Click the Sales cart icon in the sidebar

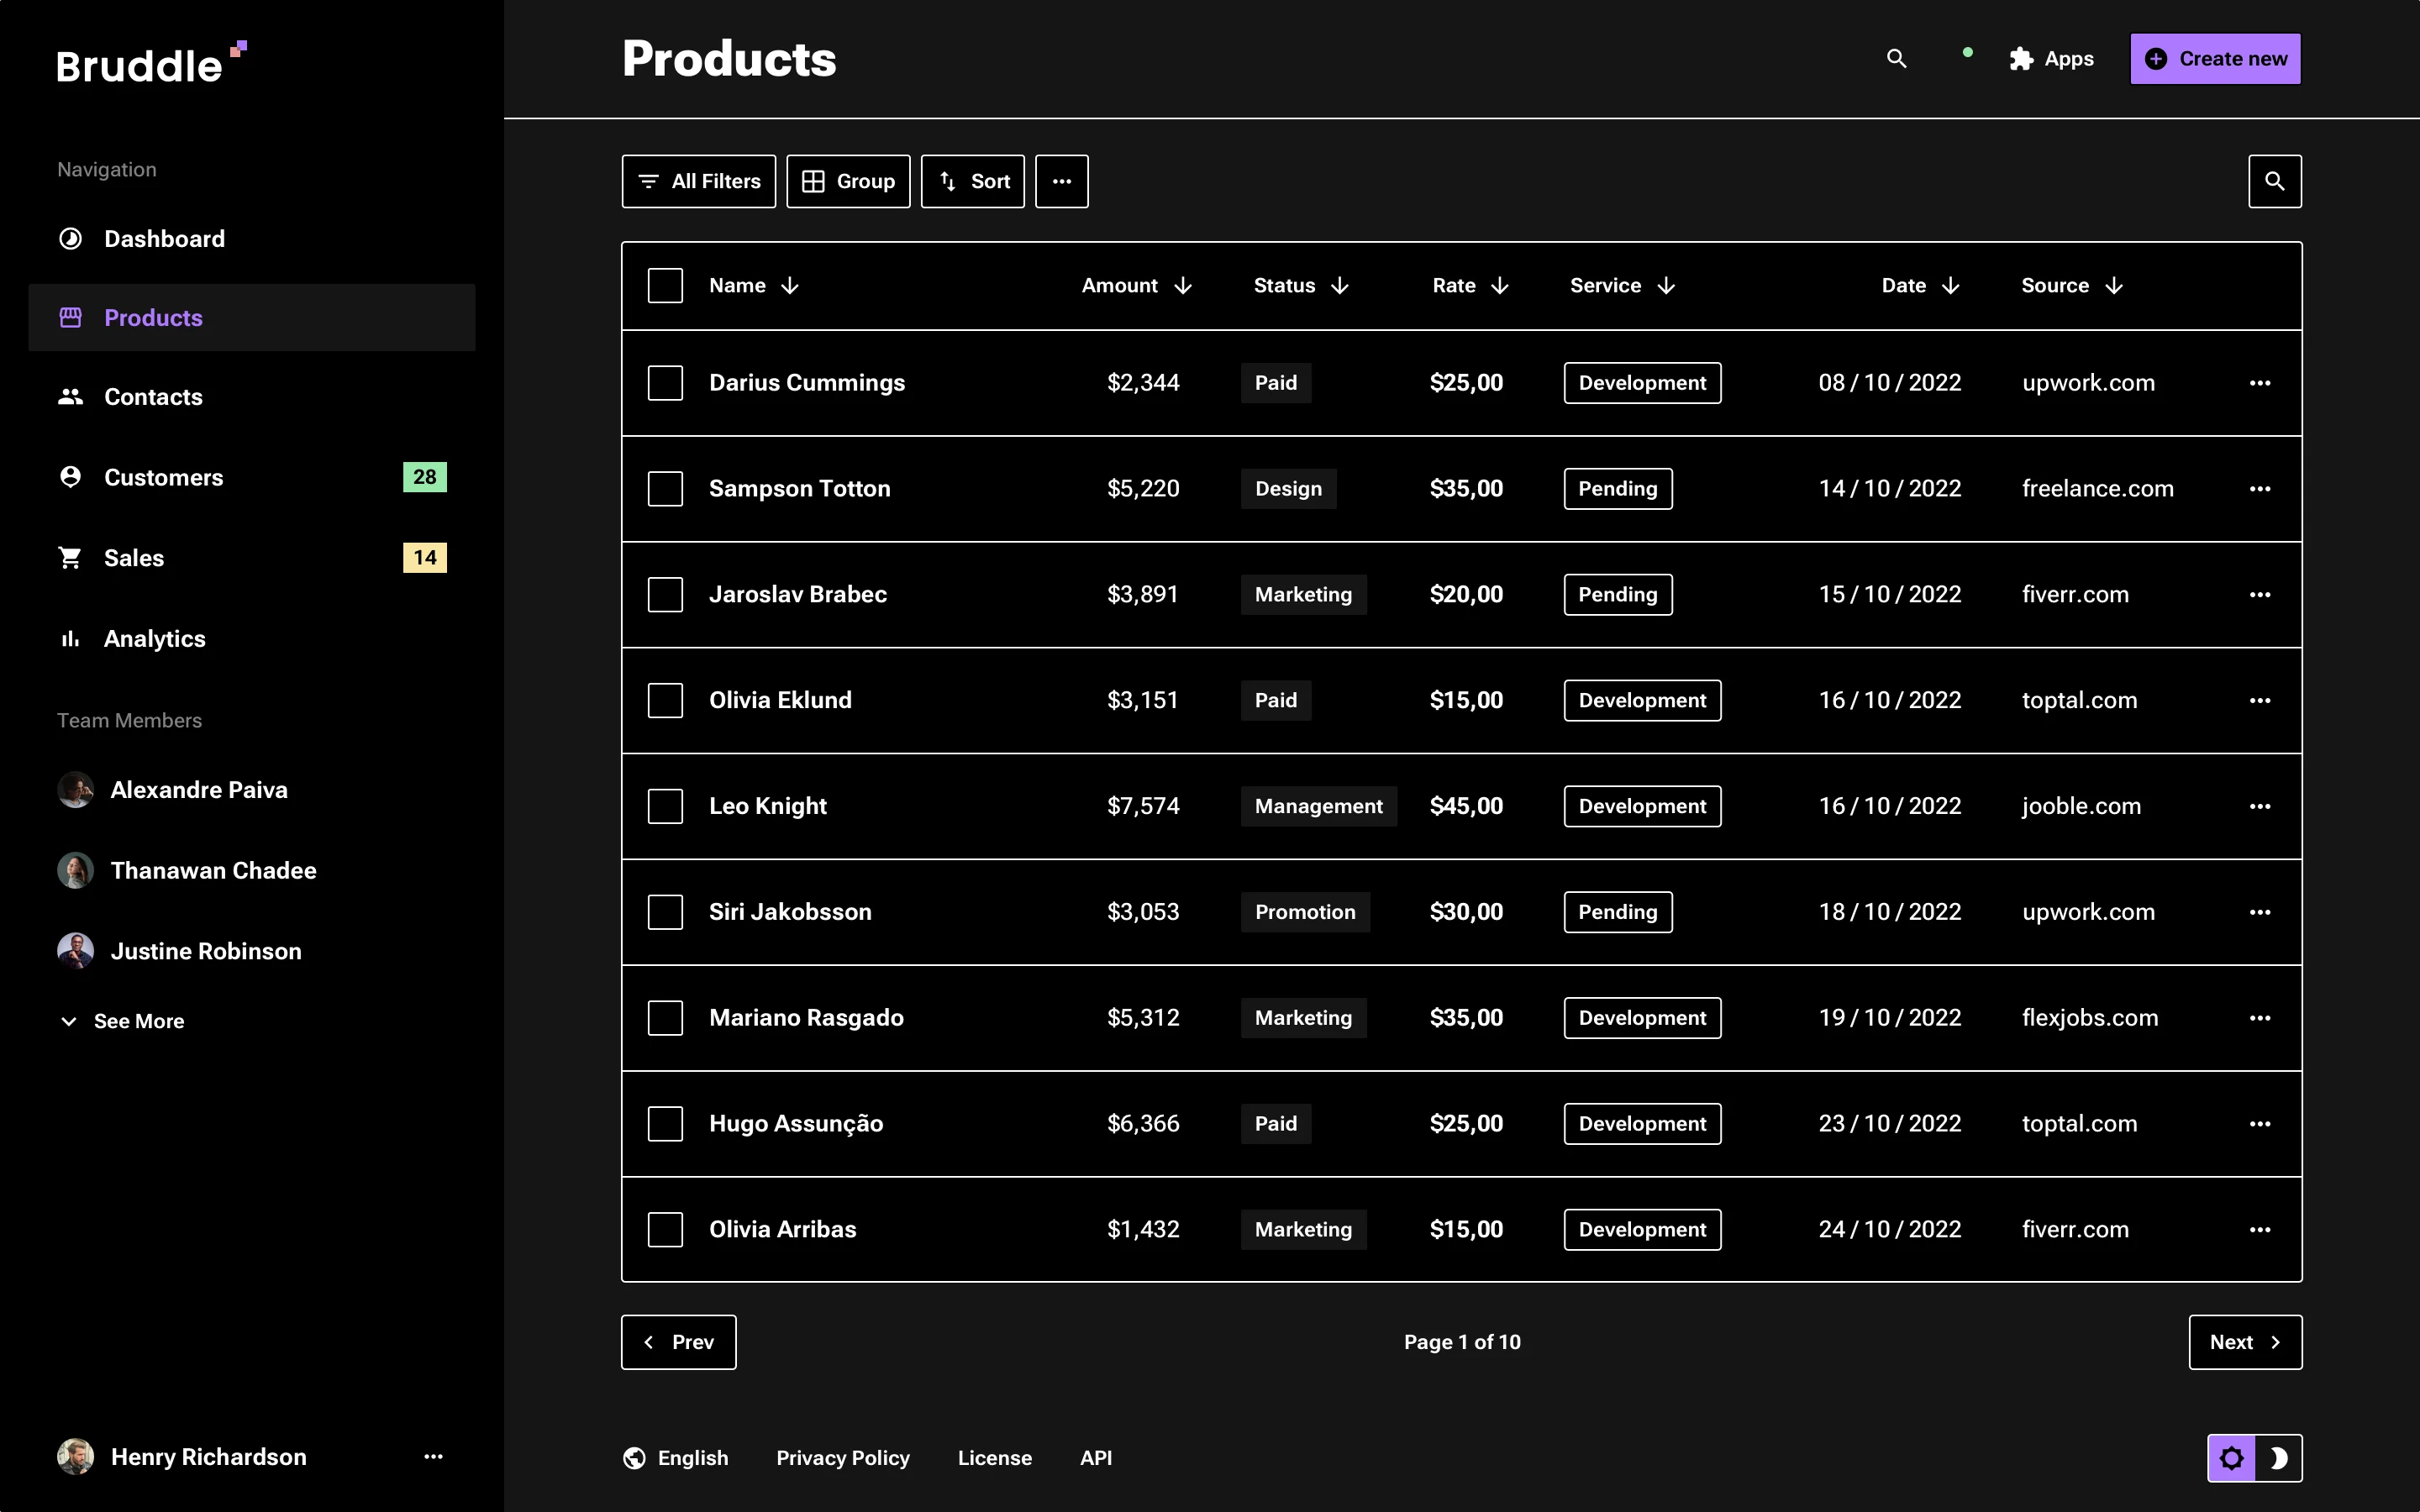tap(70, 557)
